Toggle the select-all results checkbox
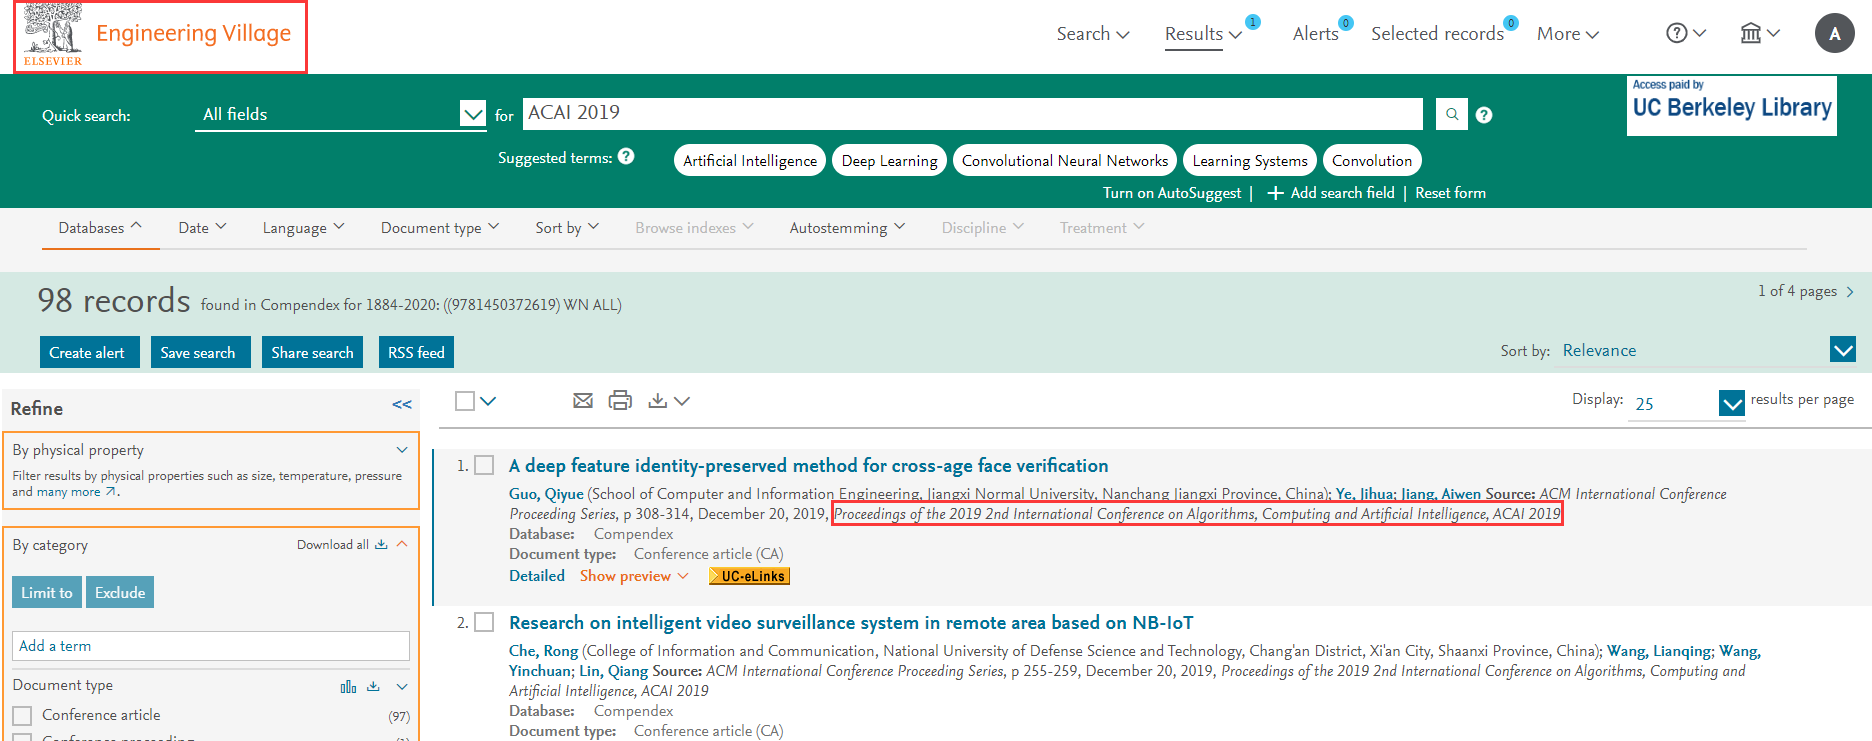Image resolution: width=1872 pixels, height=741 pixels. point(465,401)
